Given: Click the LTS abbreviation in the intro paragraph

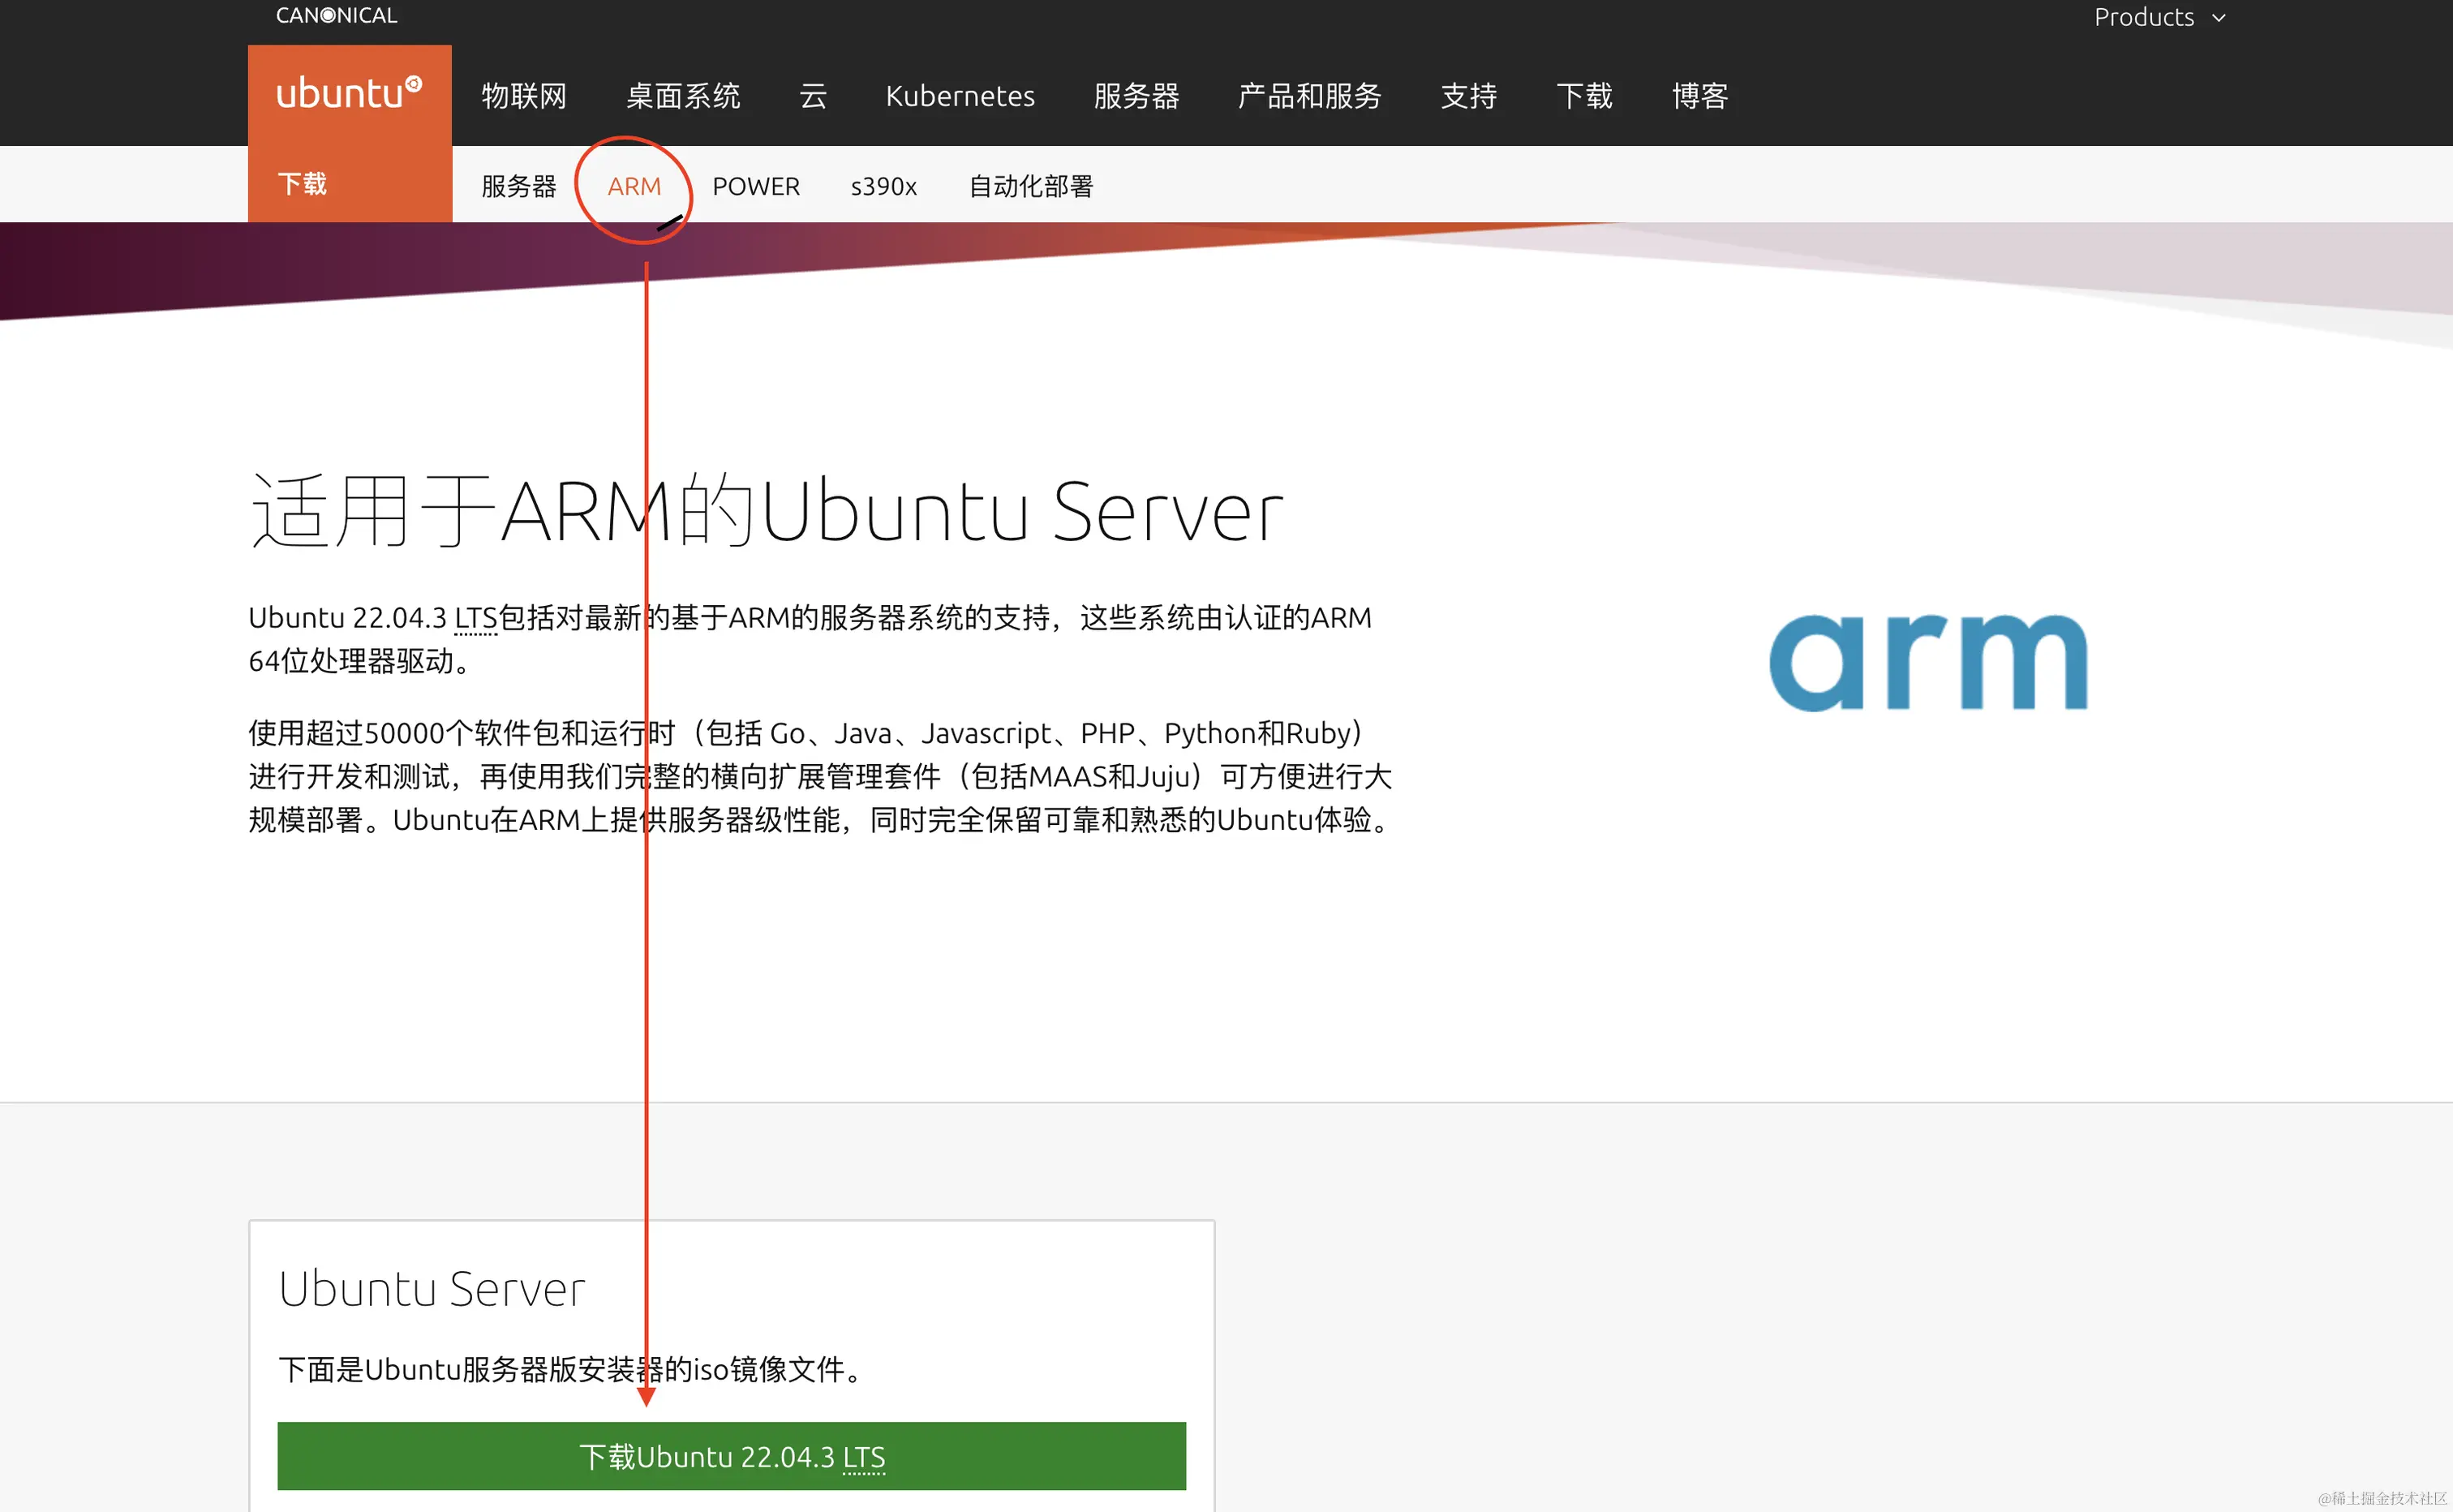Looking at the screenshot, I should pyautogui.click(x=476, y=618).
